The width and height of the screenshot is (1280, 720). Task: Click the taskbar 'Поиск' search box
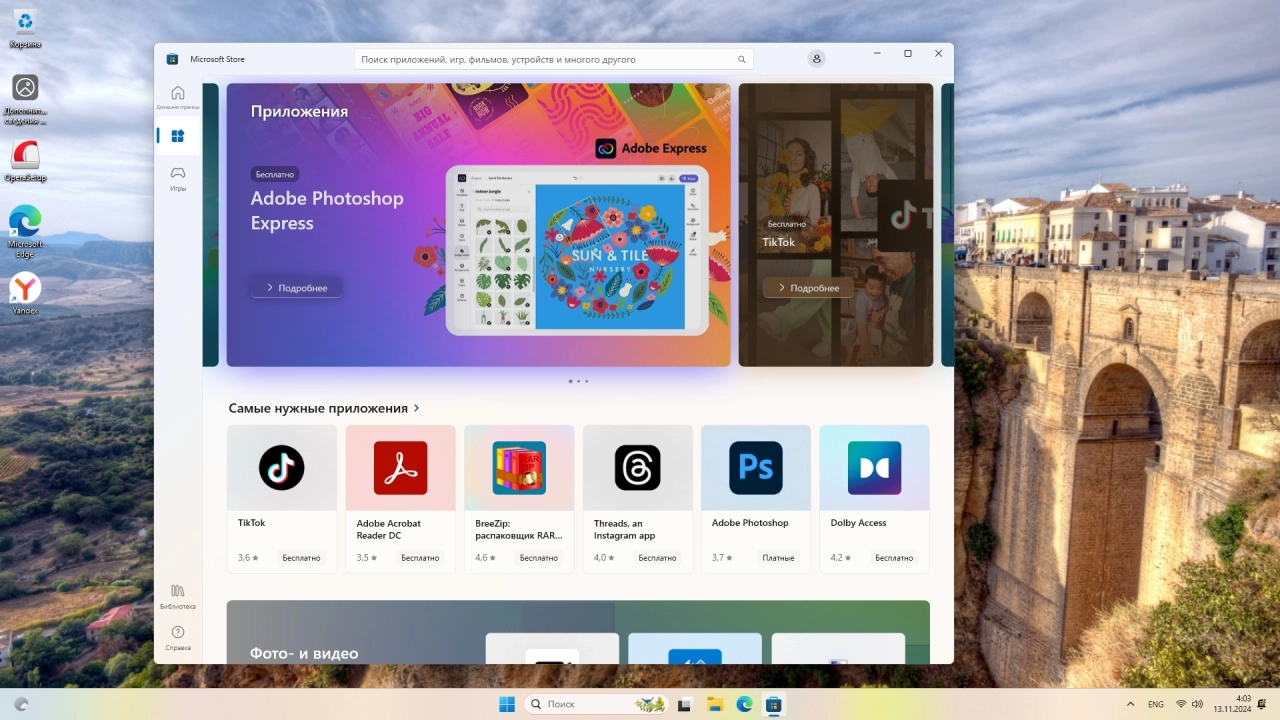[596, 704]
